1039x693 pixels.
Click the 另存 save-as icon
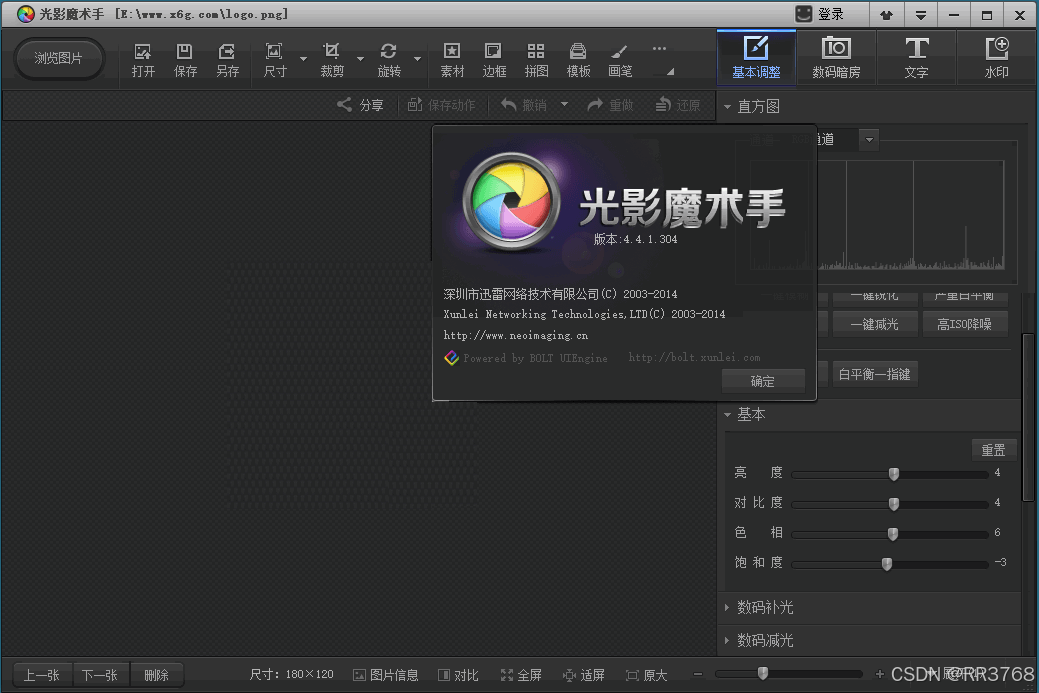227,60
